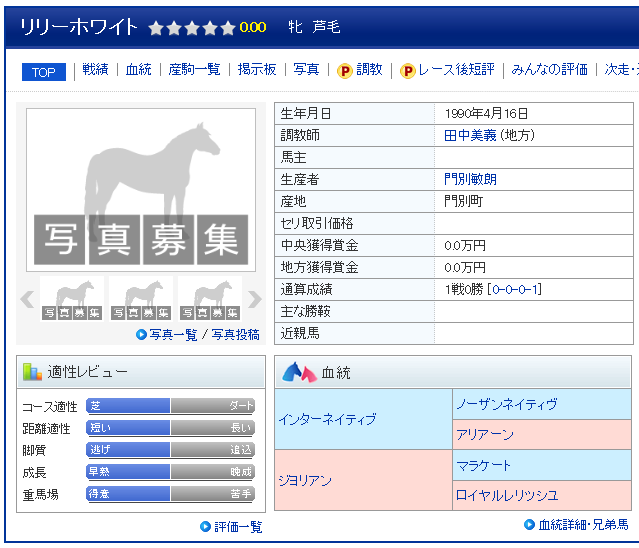Image resolution: width=639 pixels, height=548 pixels.
Task: Click the third rating star
Action: pos(192,28)
